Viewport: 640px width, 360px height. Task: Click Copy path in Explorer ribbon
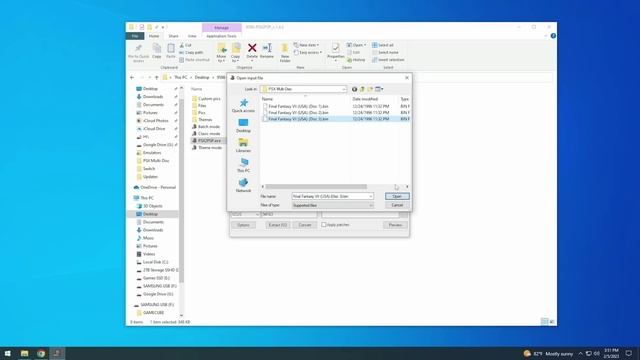pyautogui.click(x=191, y=52)
